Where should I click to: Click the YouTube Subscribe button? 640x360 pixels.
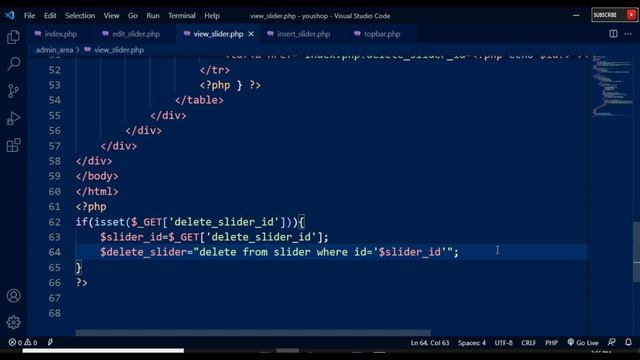click(614, 15)
